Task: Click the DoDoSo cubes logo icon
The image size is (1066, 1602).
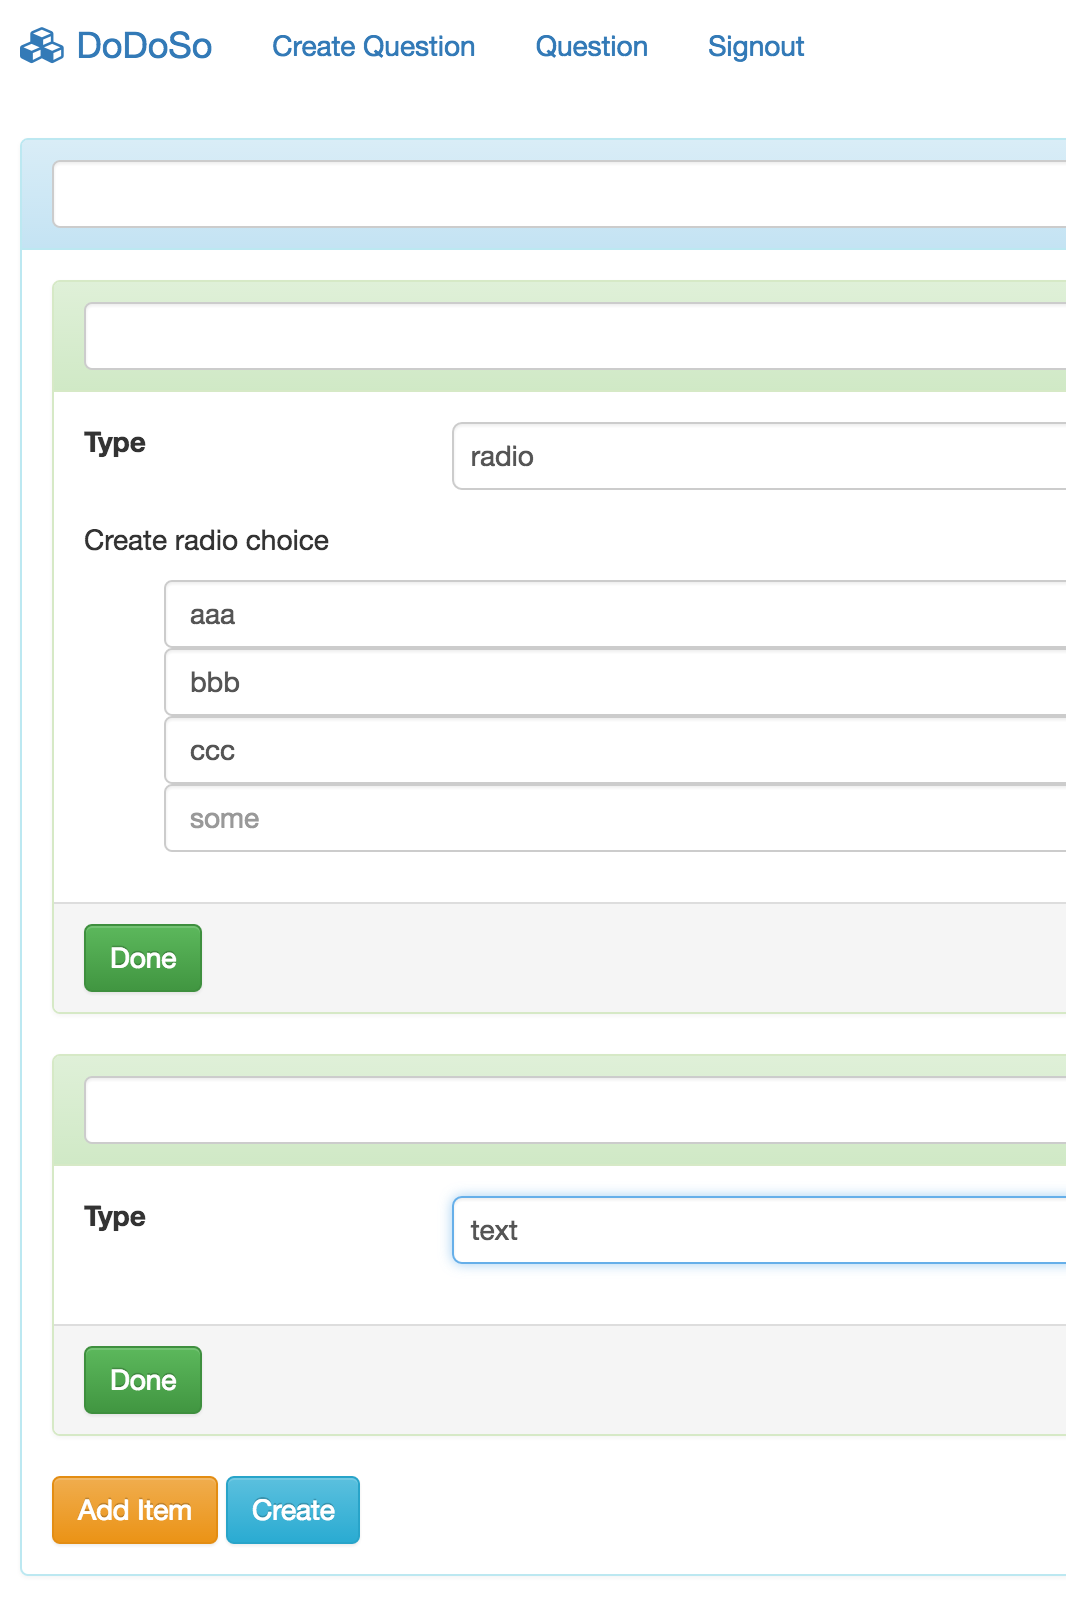Action: 42,46
